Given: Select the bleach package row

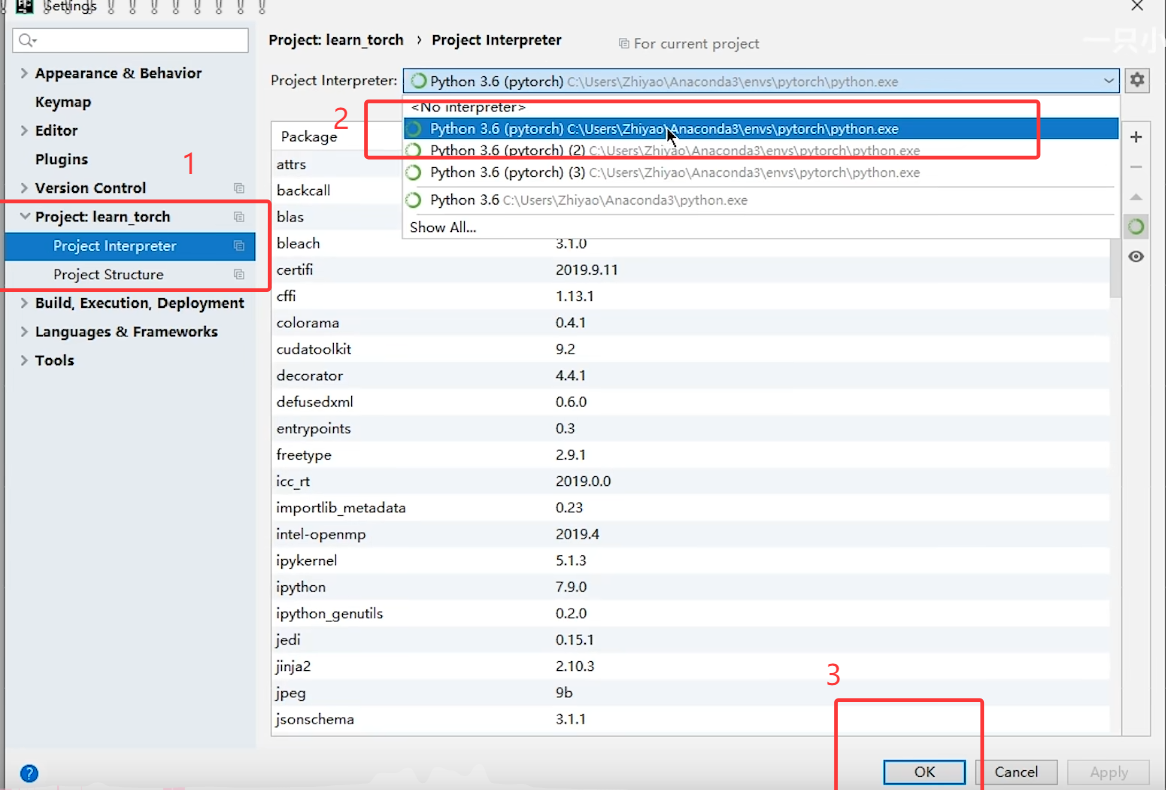Looking at the screenshot, I should 691,243.
